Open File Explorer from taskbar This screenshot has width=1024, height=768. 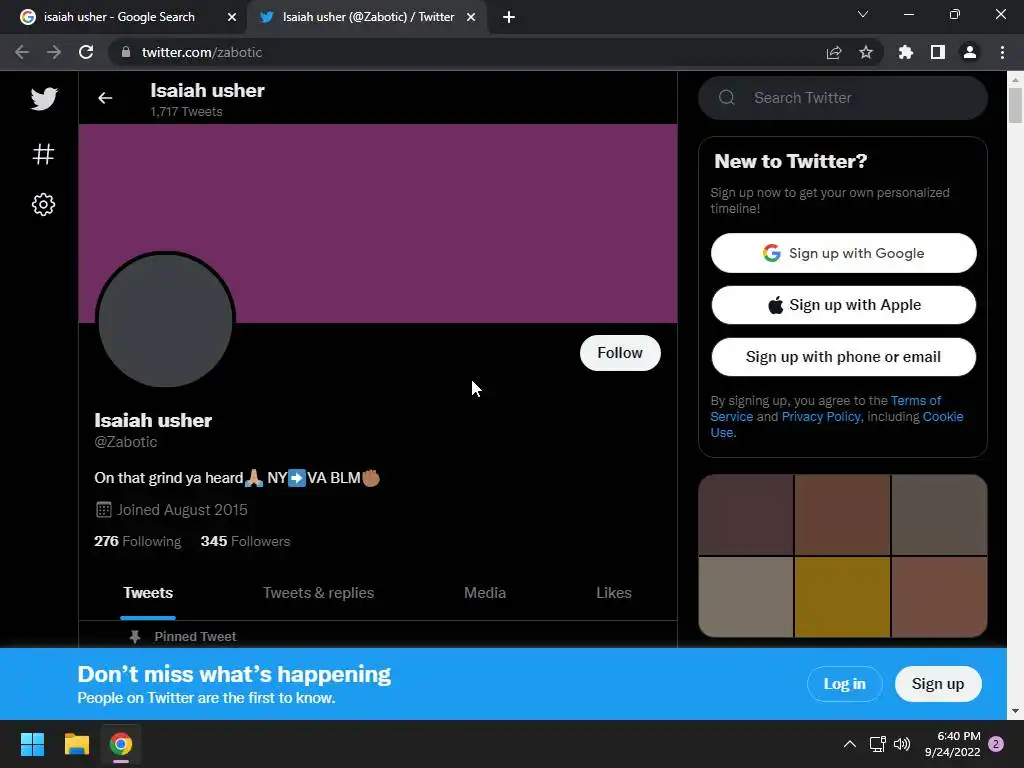(x=76, y=744)
